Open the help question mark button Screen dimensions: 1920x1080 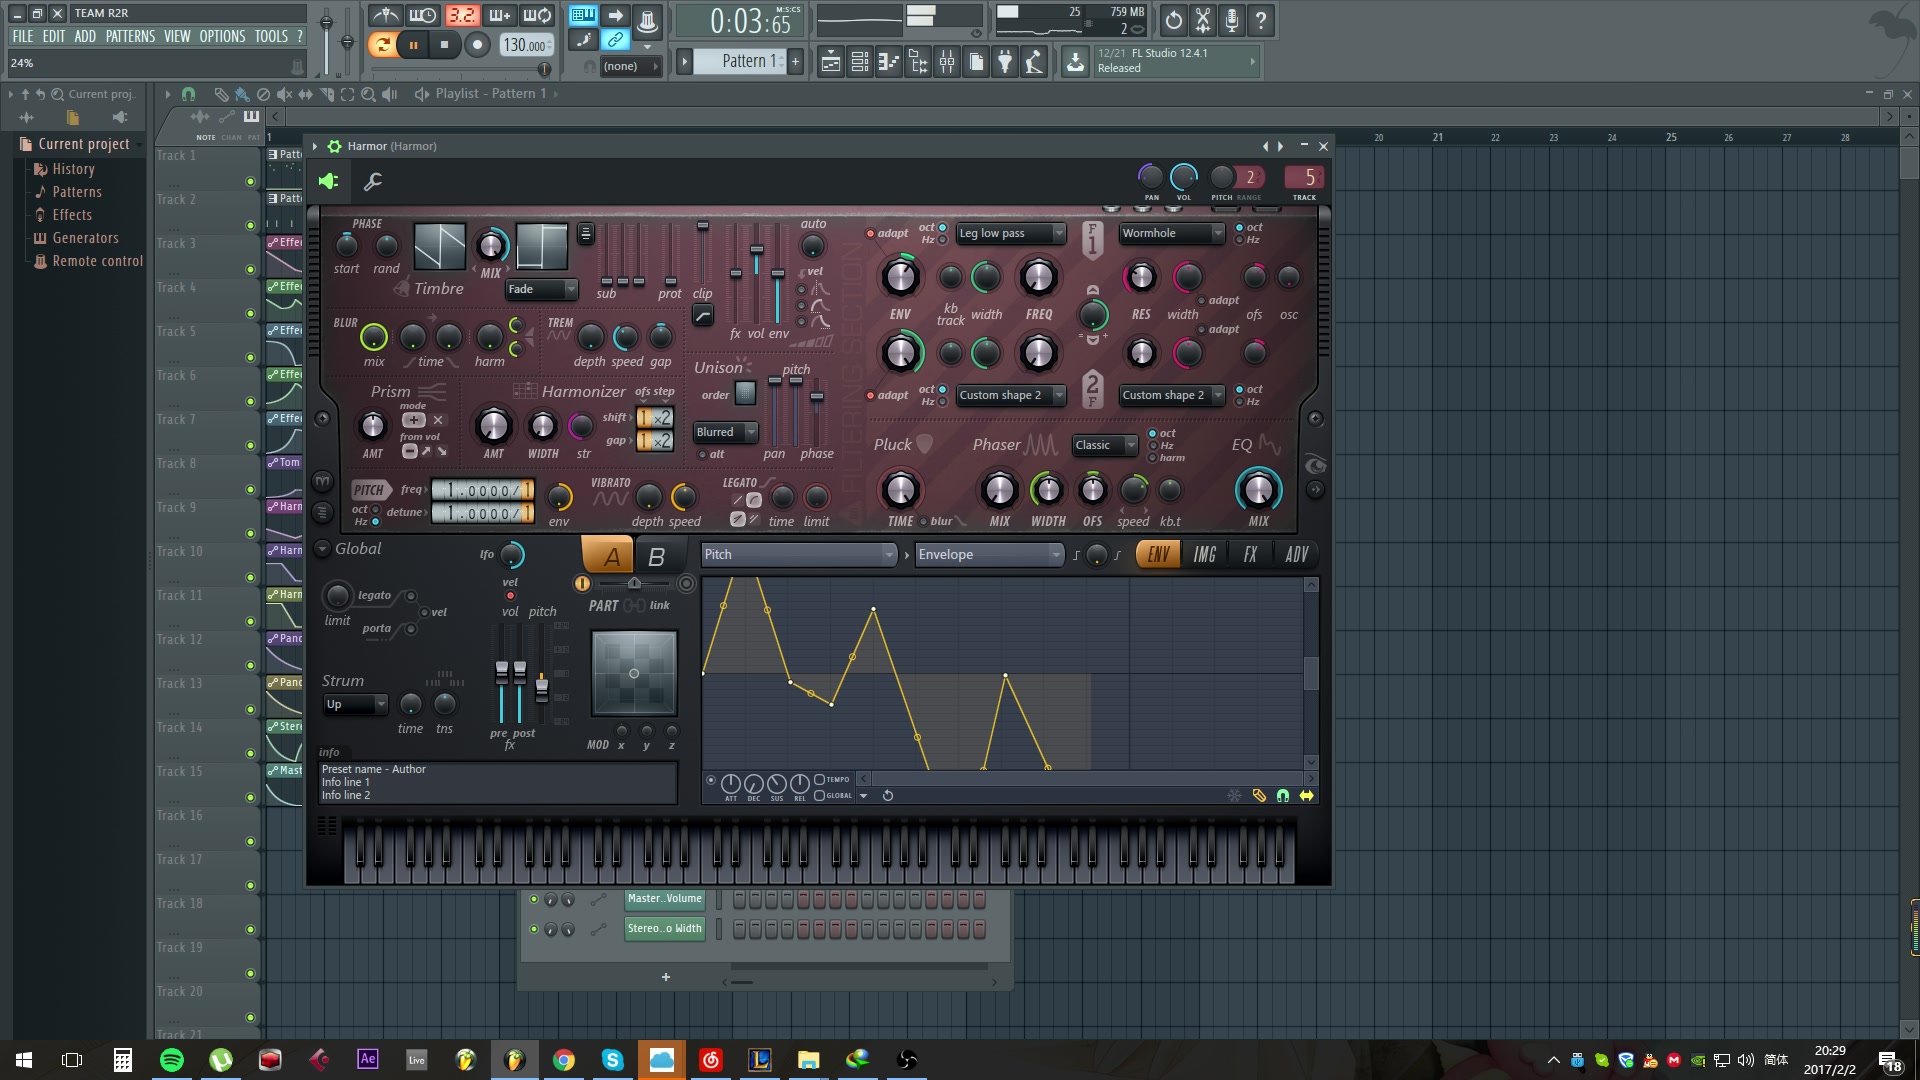pos(1260,20)
